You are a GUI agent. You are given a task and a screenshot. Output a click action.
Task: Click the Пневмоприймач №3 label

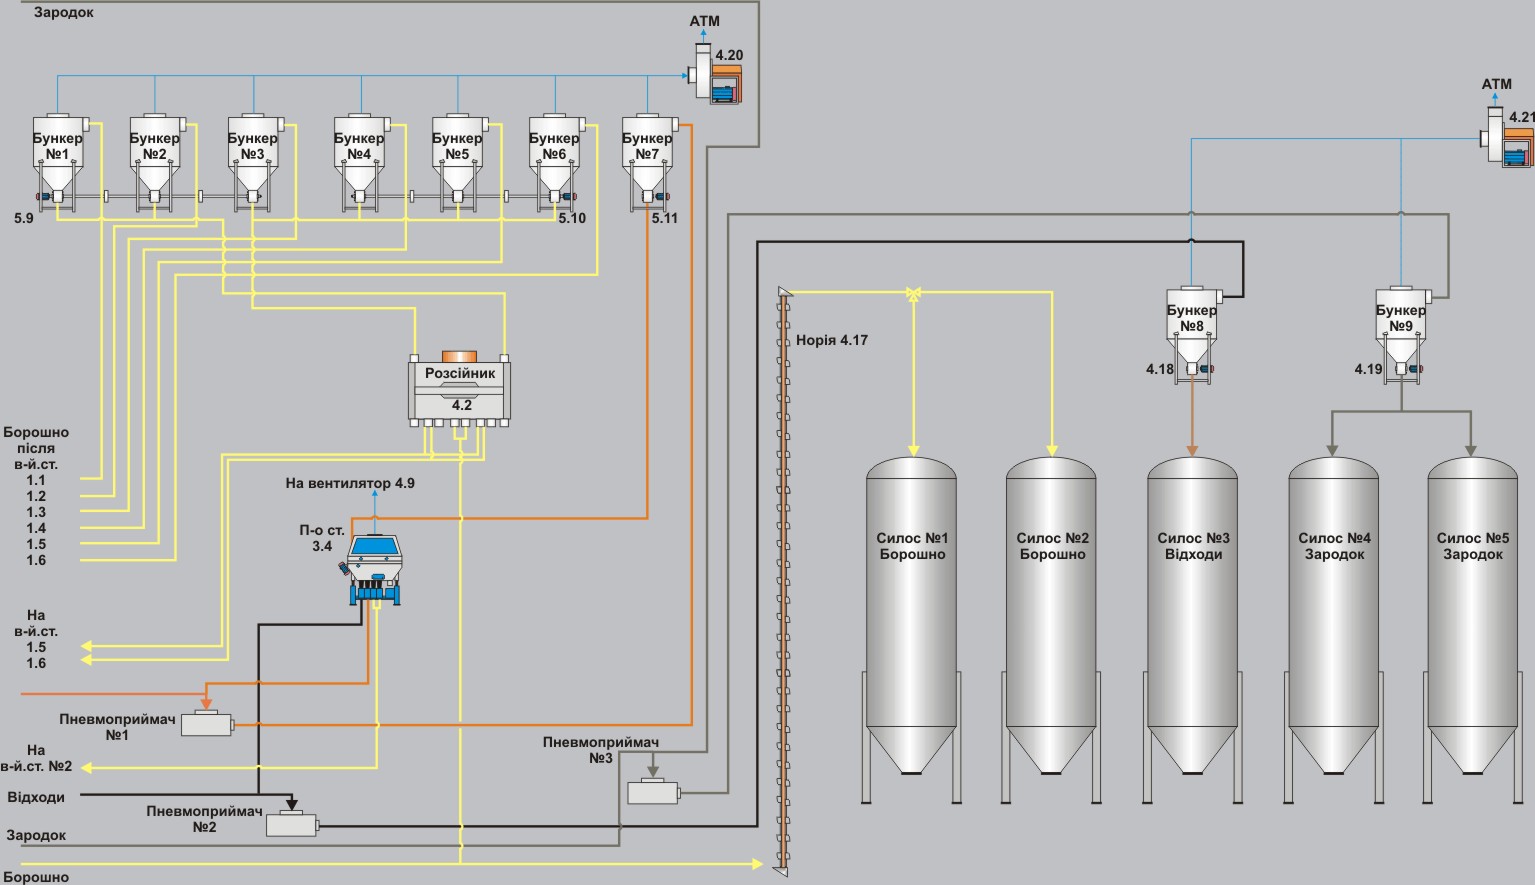[x=601, y=750]
